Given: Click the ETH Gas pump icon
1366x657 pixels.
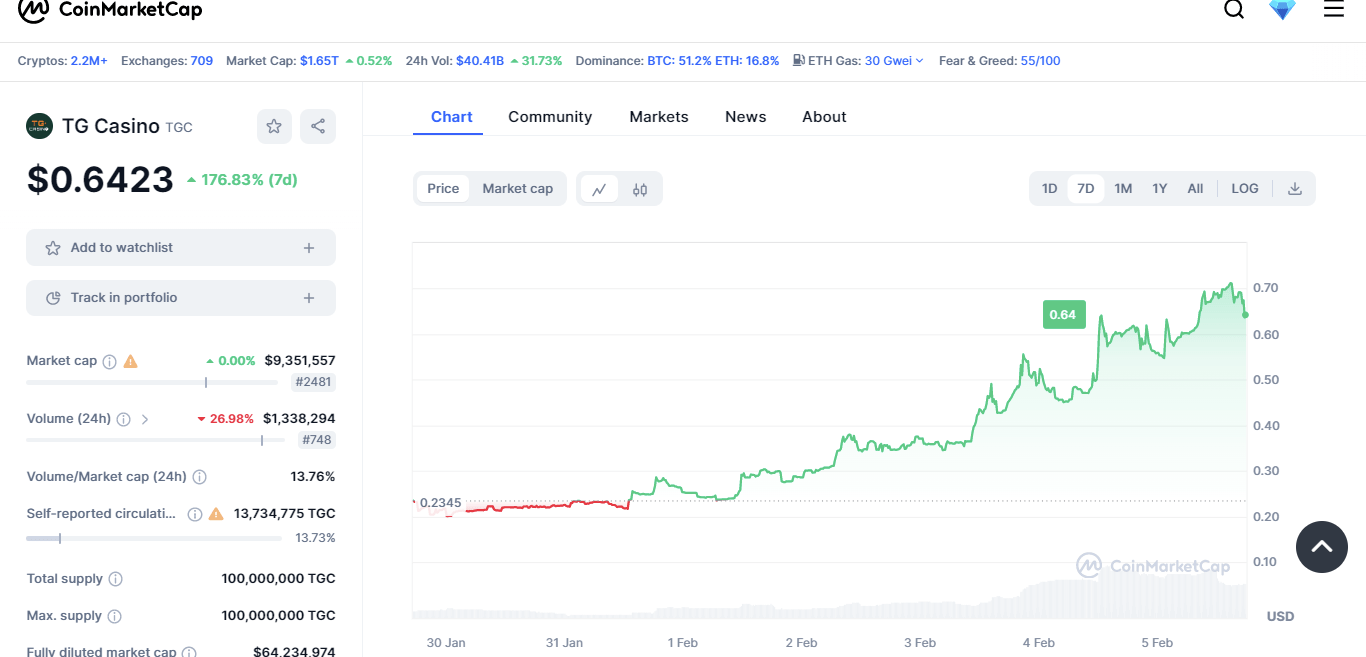Looking at the screenshot, I should tap(799, 61).
